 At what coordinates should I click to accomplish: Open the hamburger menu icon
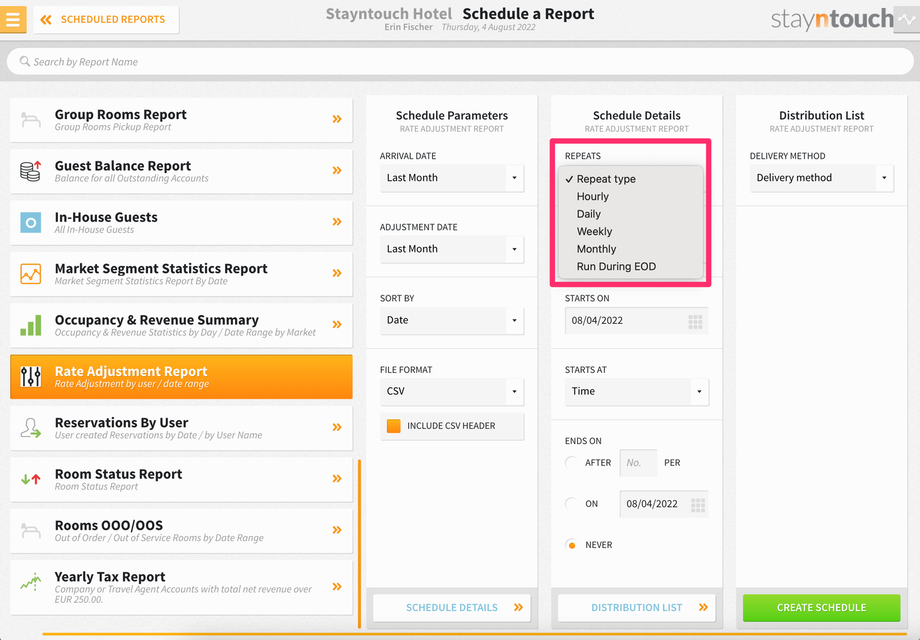(x=13, y=19)
